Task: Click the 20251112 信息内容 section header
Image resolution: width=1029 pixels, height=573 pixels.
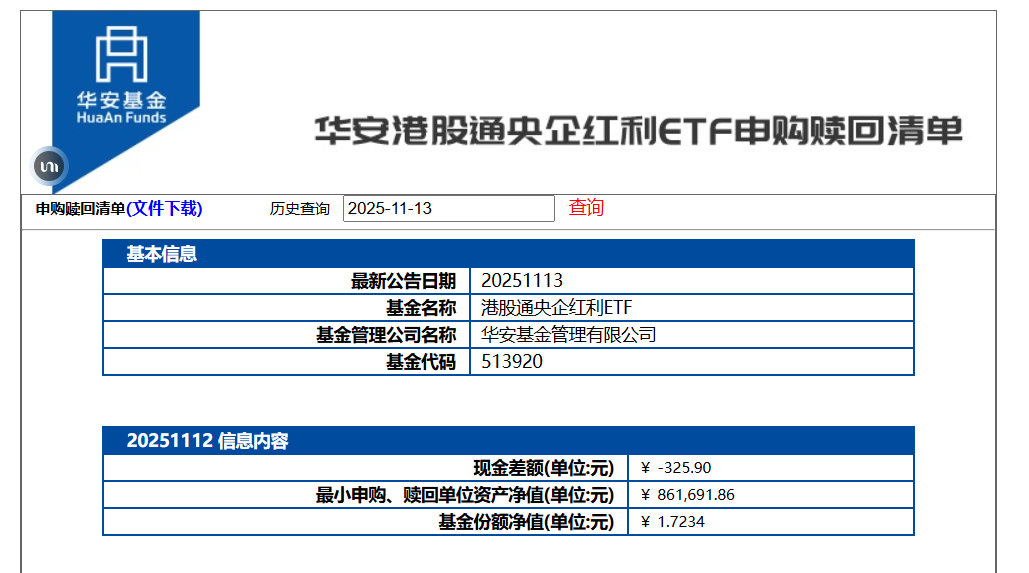Action: tap(508, 440)
